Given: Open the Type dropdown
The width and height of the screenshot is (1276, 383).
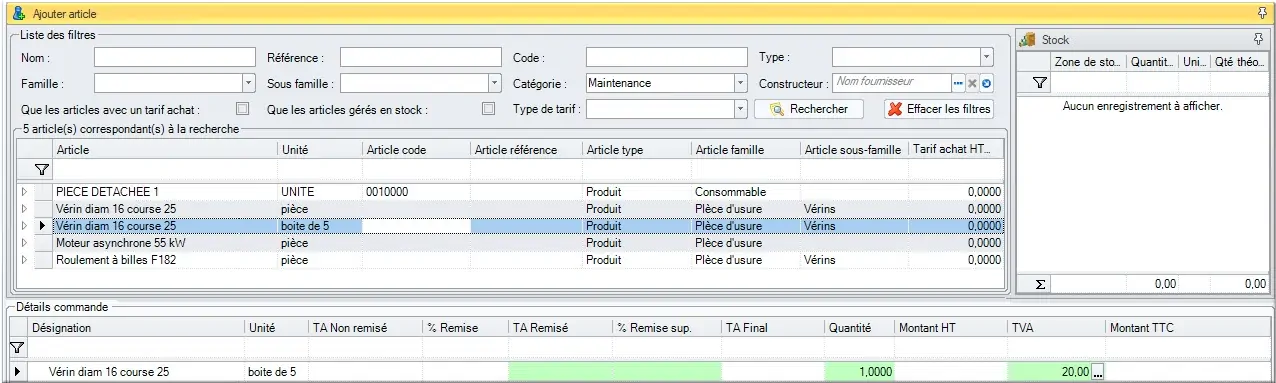Looking at the screenshot, I should [986, 57].
